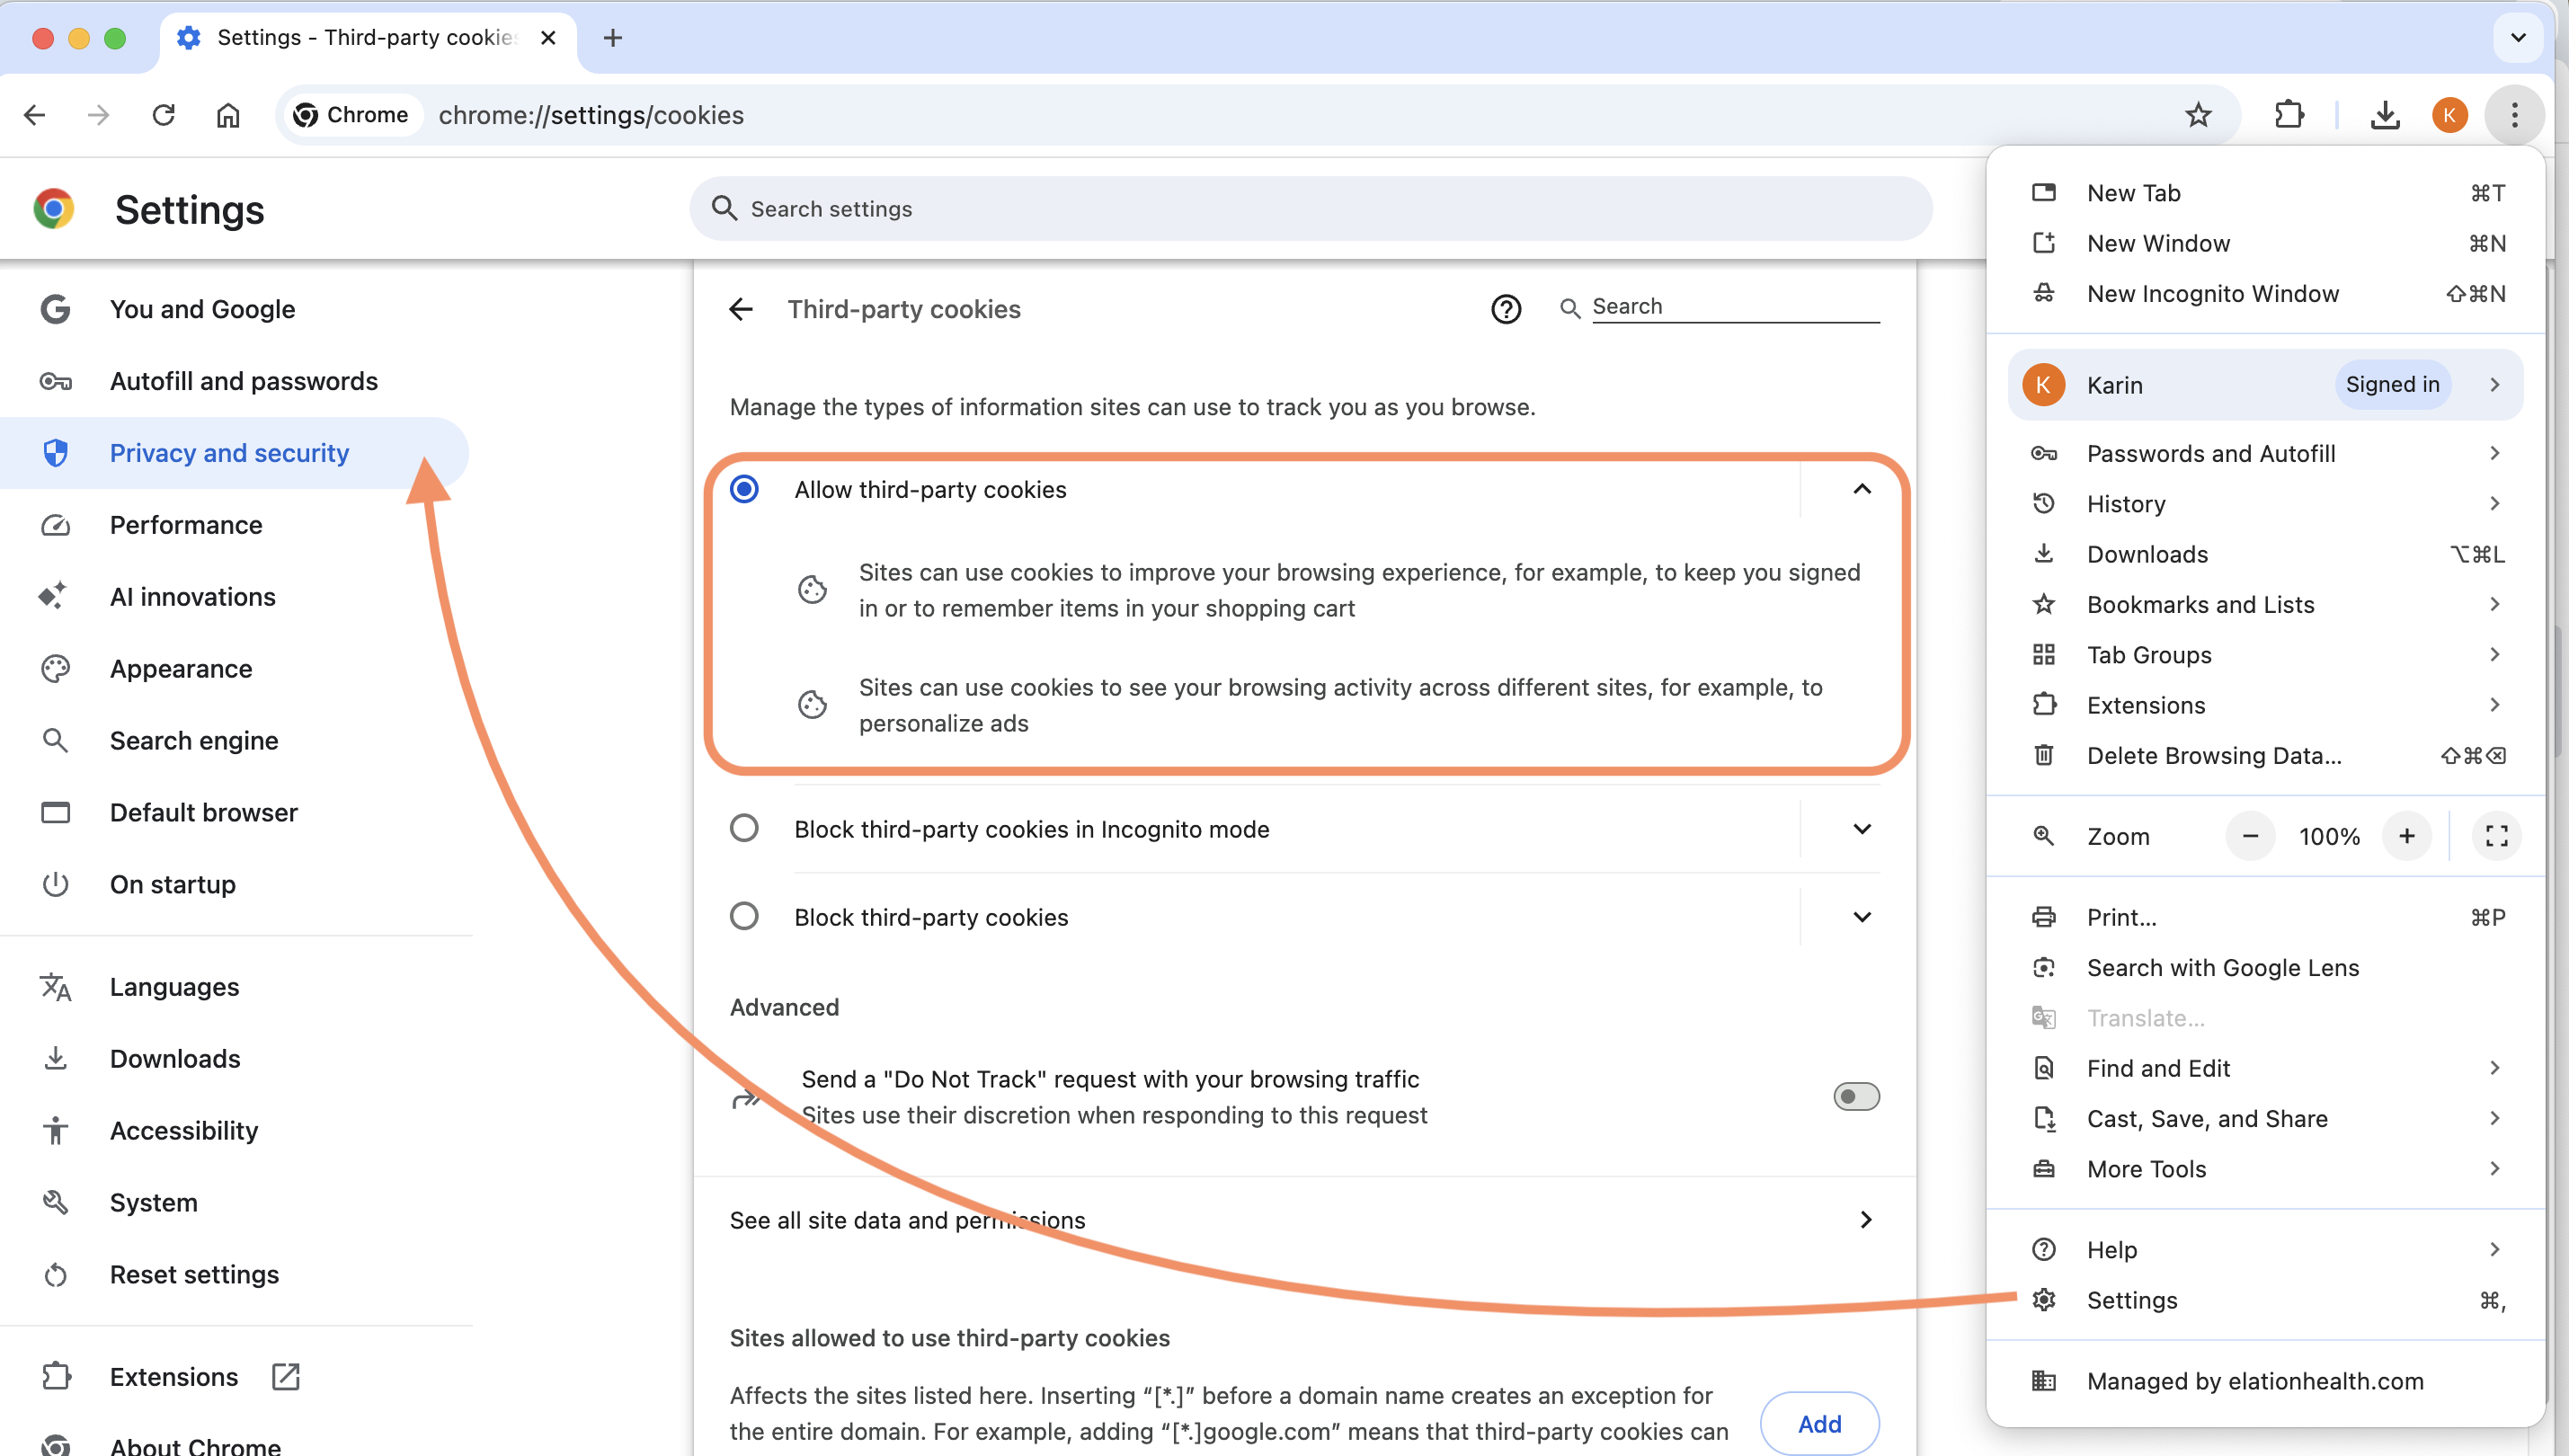2569x1456 pixels.
Task: Click the home icon next to reload
Action: pyautogui.click(x=228, y=115)
